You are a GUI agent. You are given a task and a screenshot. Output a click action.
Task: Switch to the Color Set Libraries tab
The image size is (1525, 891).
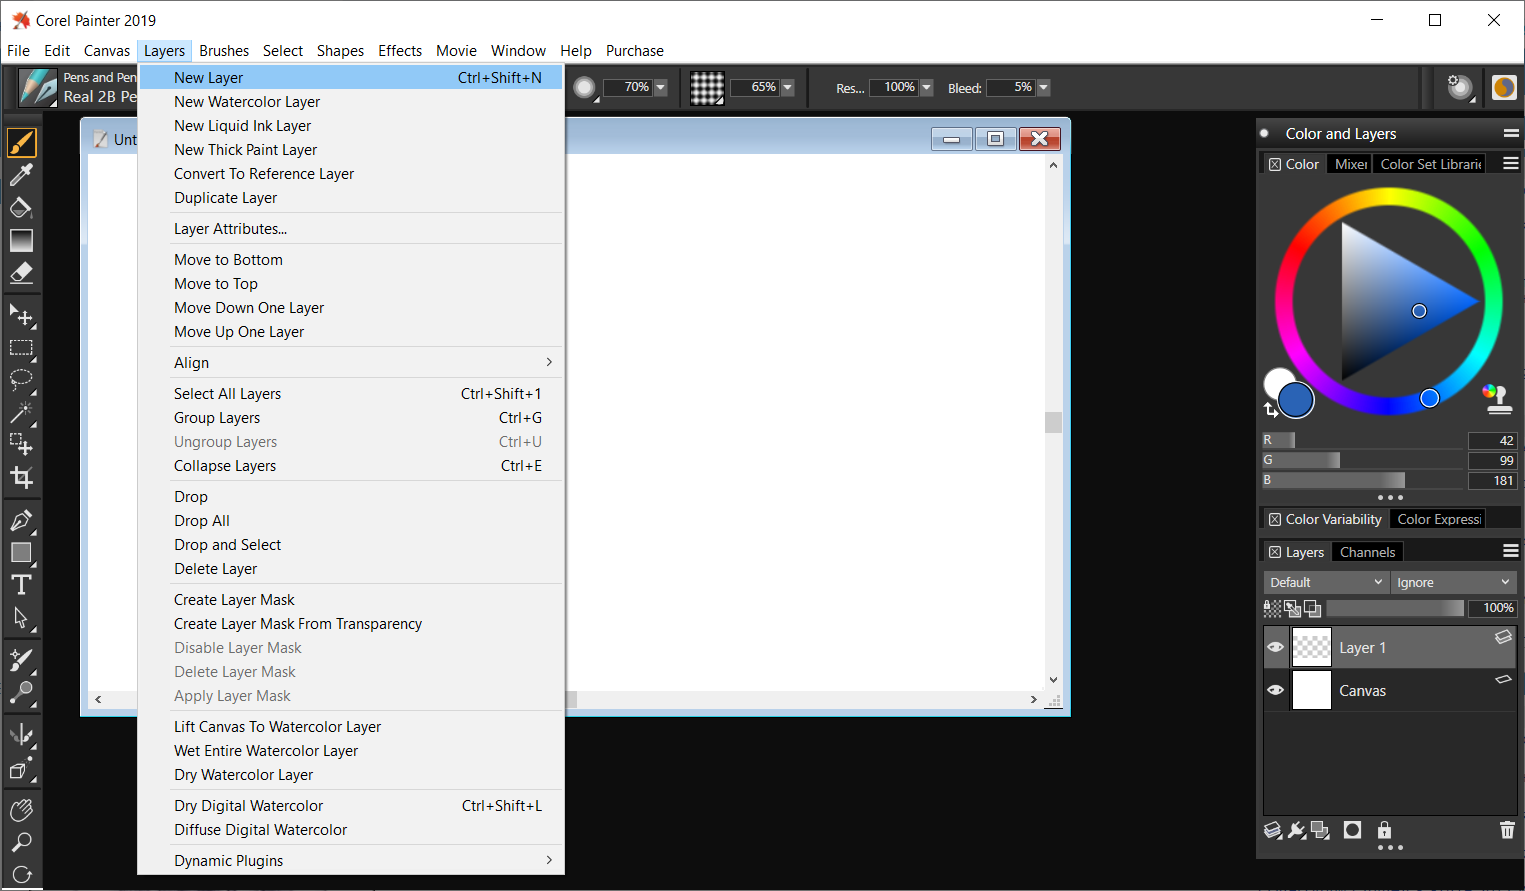point(1430,164)
